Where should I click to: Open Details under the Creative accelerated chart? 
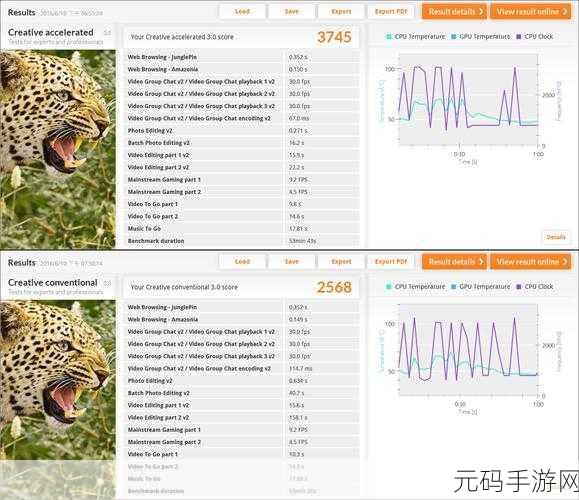(556, 237)
